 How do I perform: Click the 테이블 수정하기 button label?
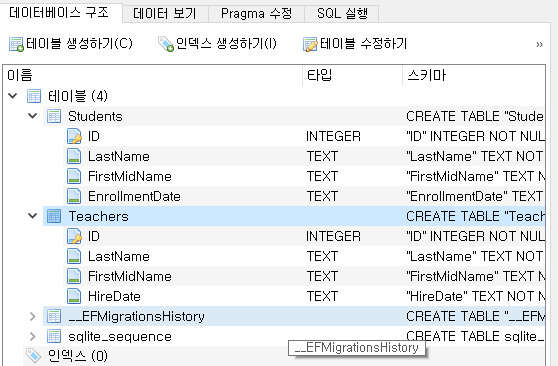(x=364, y=44)
